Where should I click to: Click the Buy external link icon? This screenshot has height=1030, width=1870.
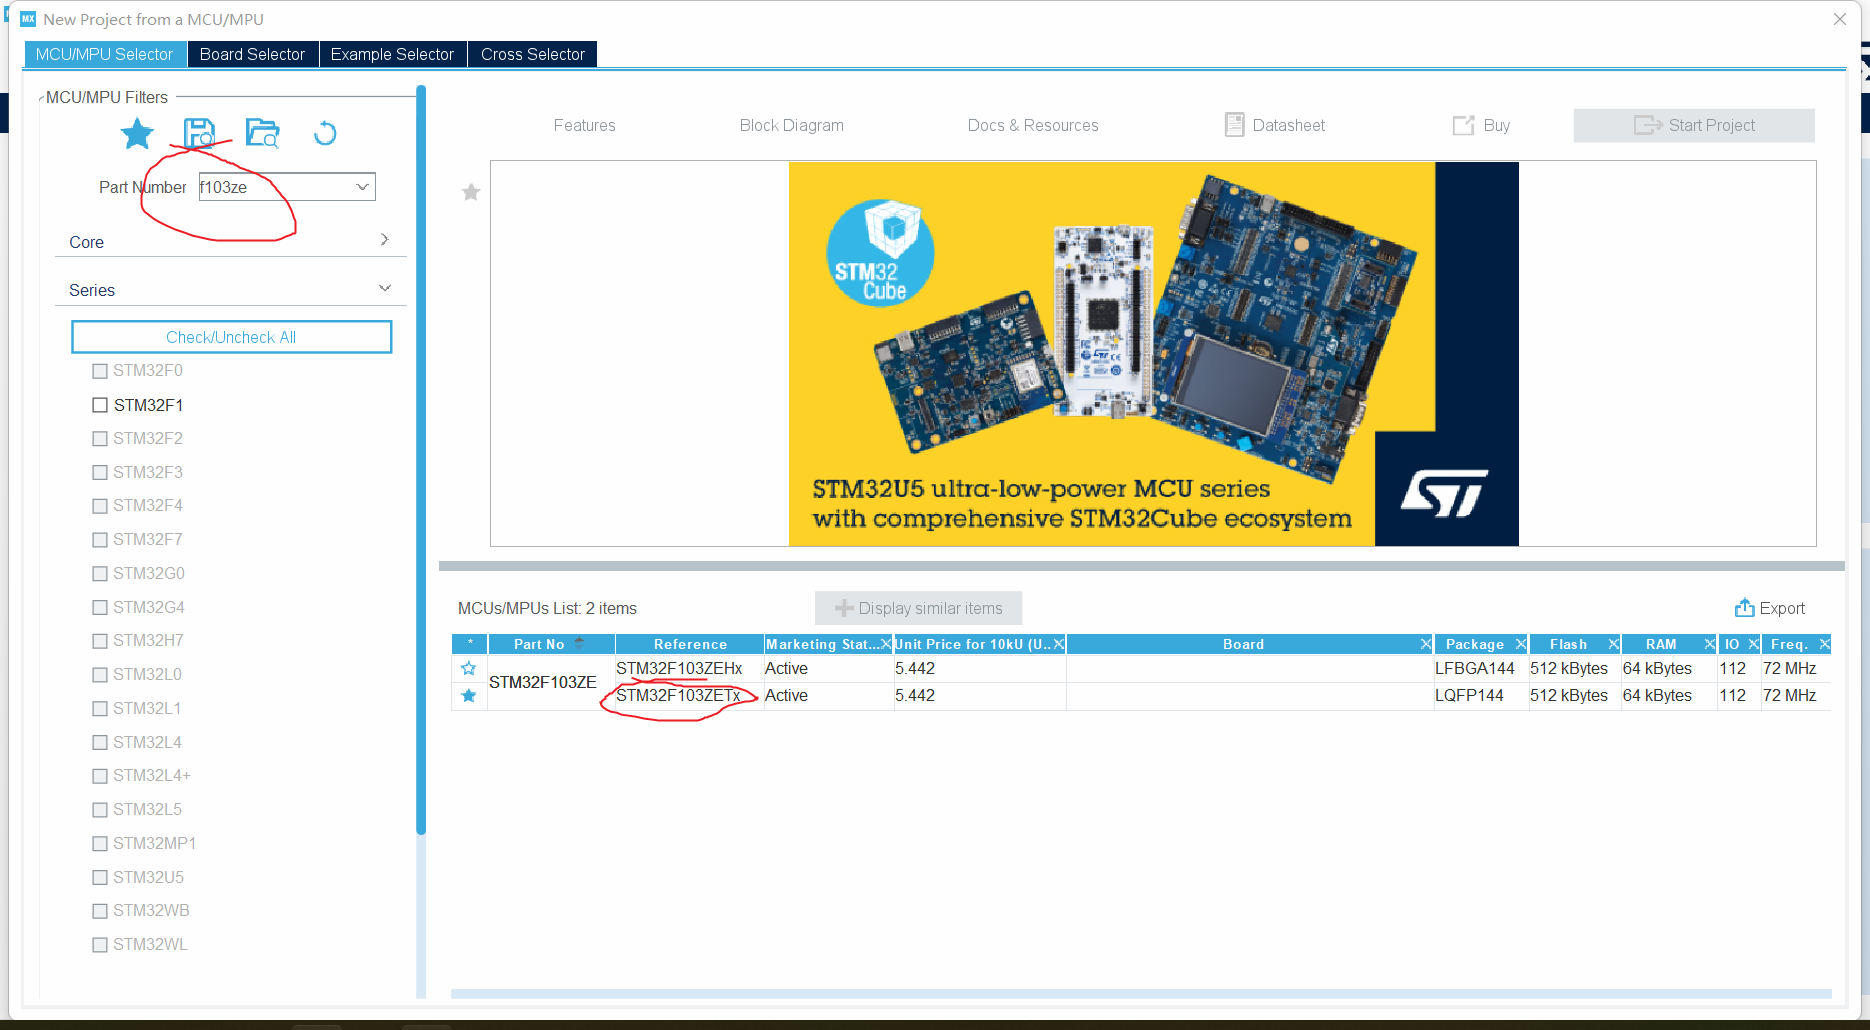point(1464,125)
